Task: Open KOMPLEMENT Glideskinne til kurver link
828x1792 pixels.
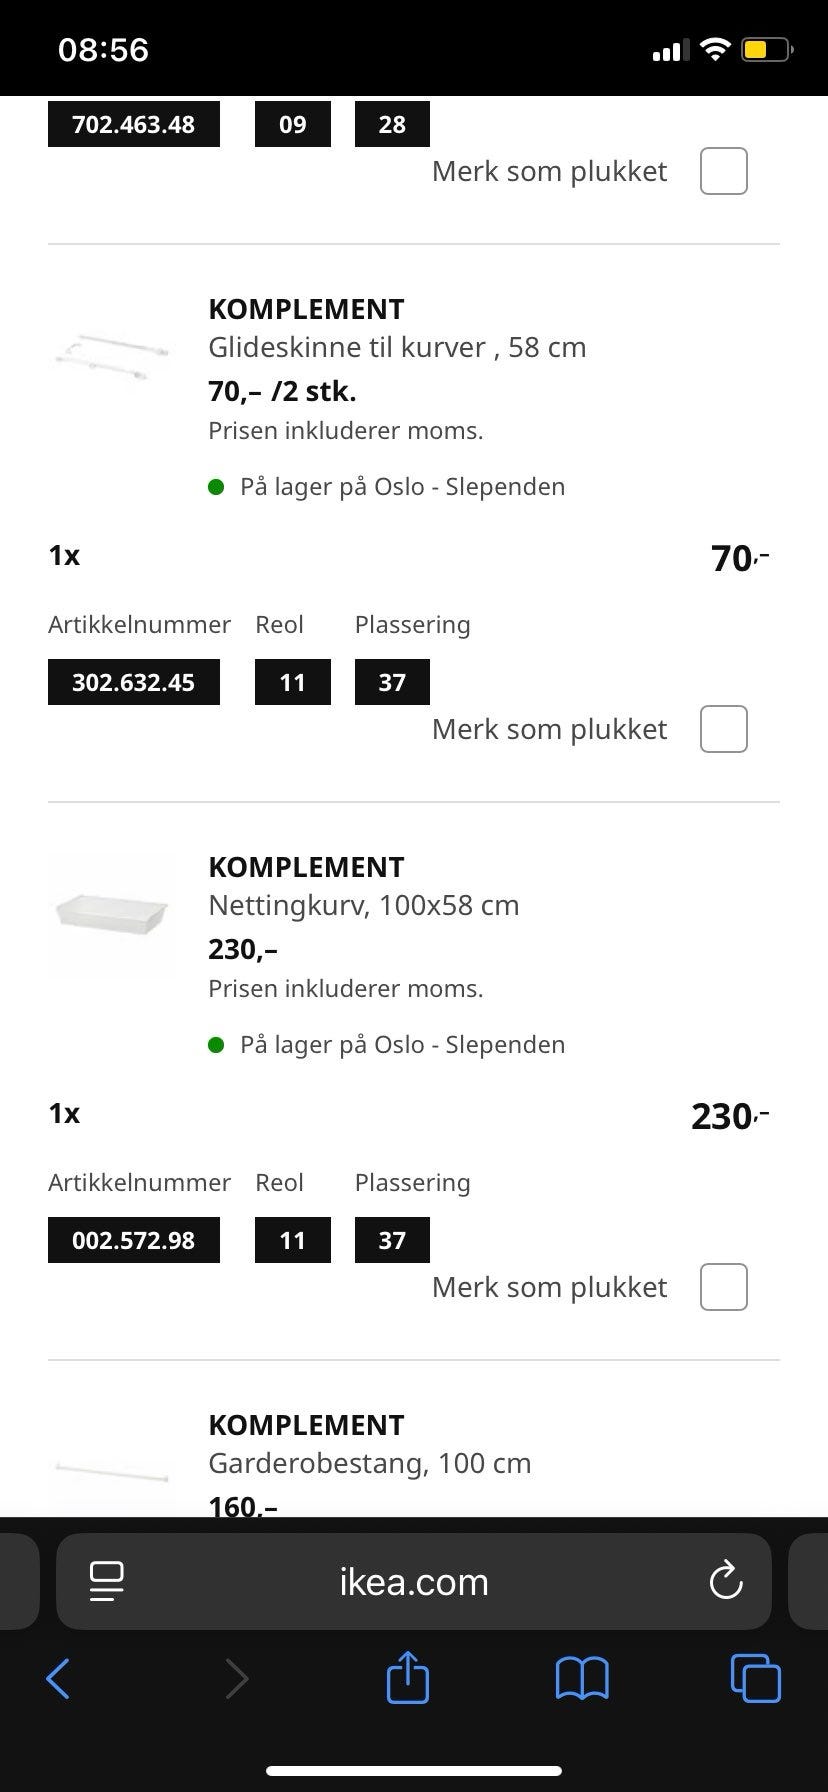Action: click(397, 329)
